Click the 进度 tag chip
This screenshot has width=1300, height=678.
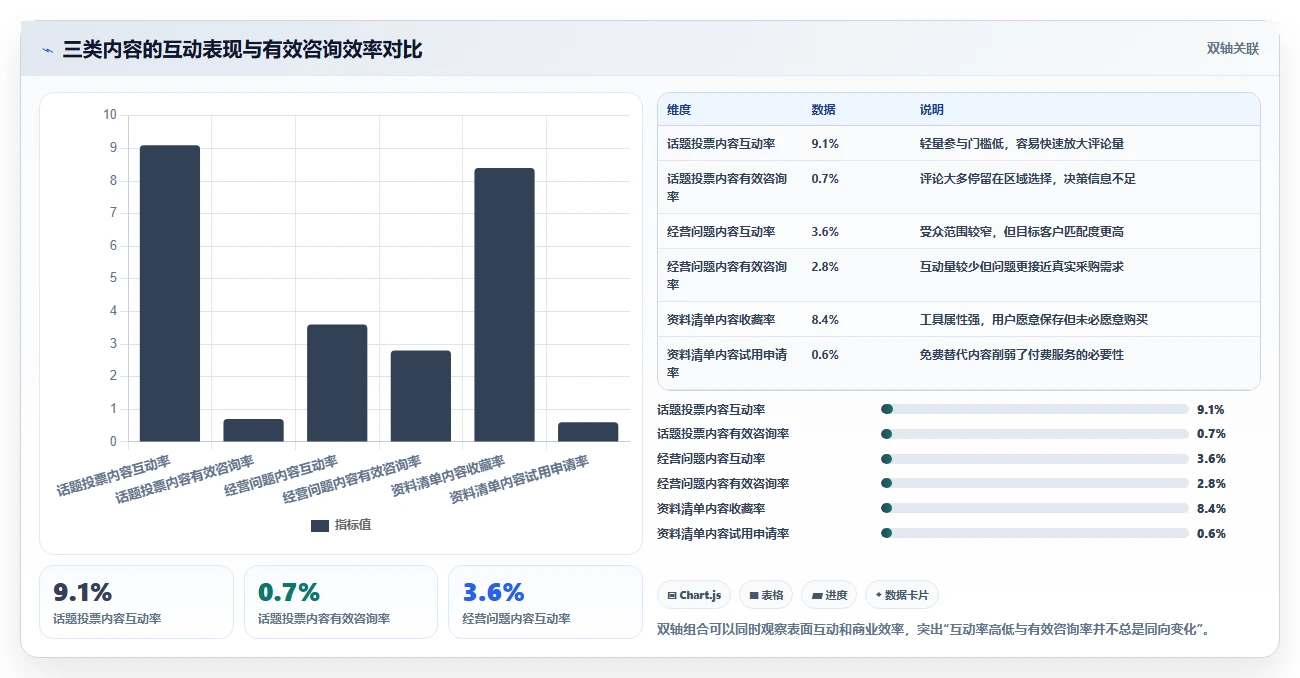[829, 595]
